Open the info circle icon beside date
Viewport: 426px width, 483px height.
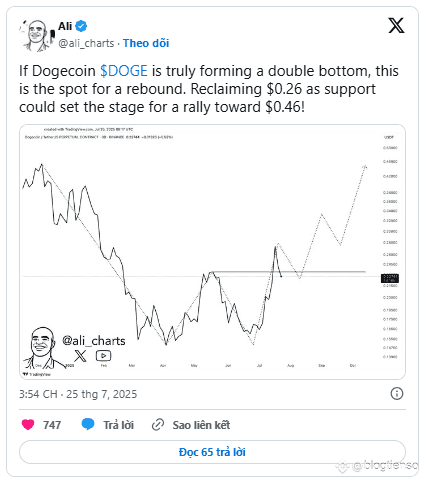pos(397,394)
